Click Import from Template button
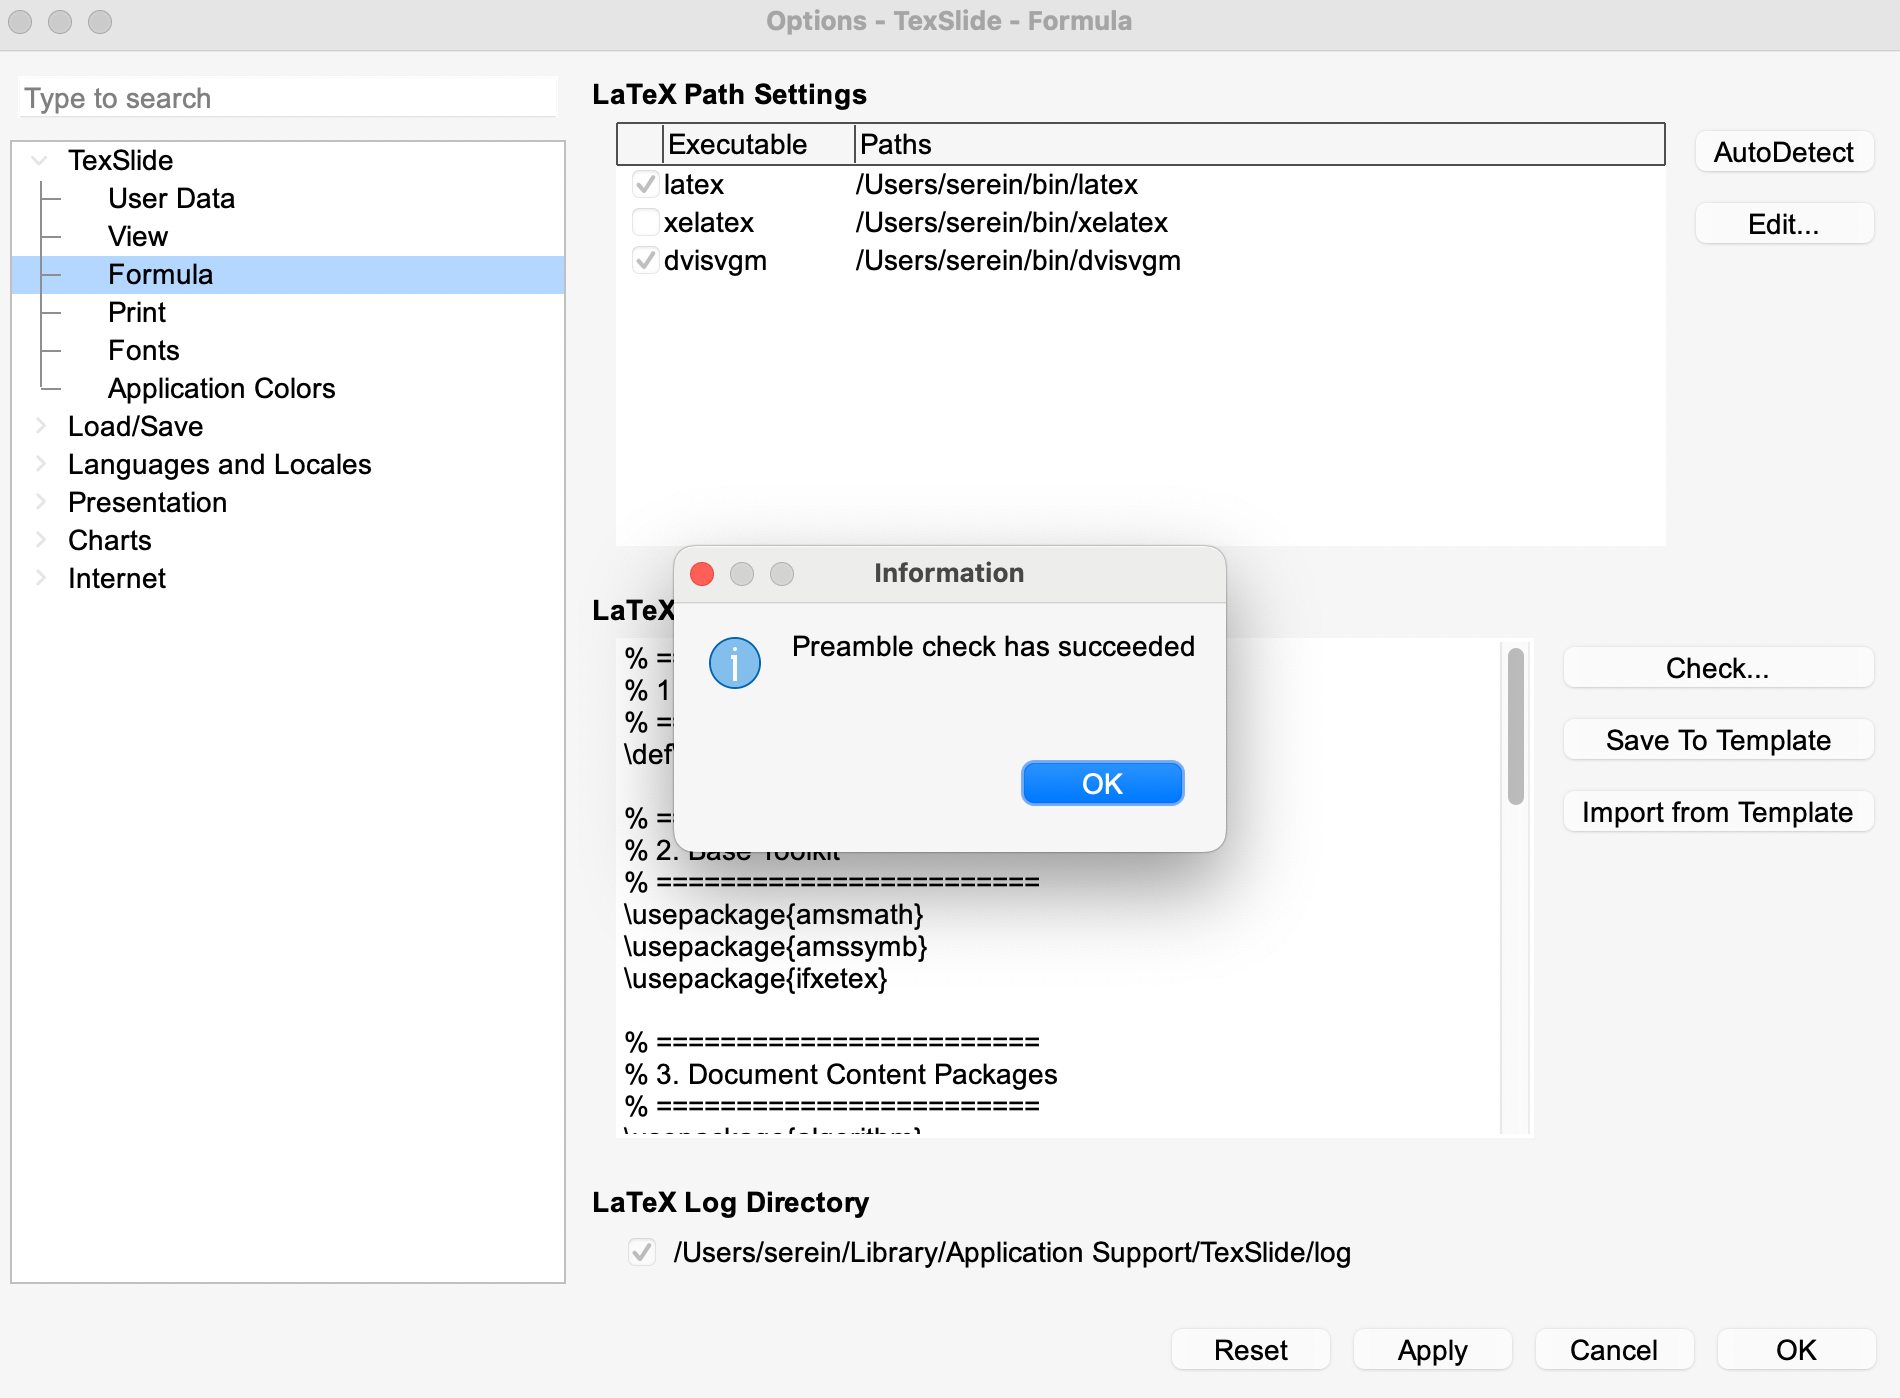Viewport: 1900px width, 1398px height. tap(1718, 812)
